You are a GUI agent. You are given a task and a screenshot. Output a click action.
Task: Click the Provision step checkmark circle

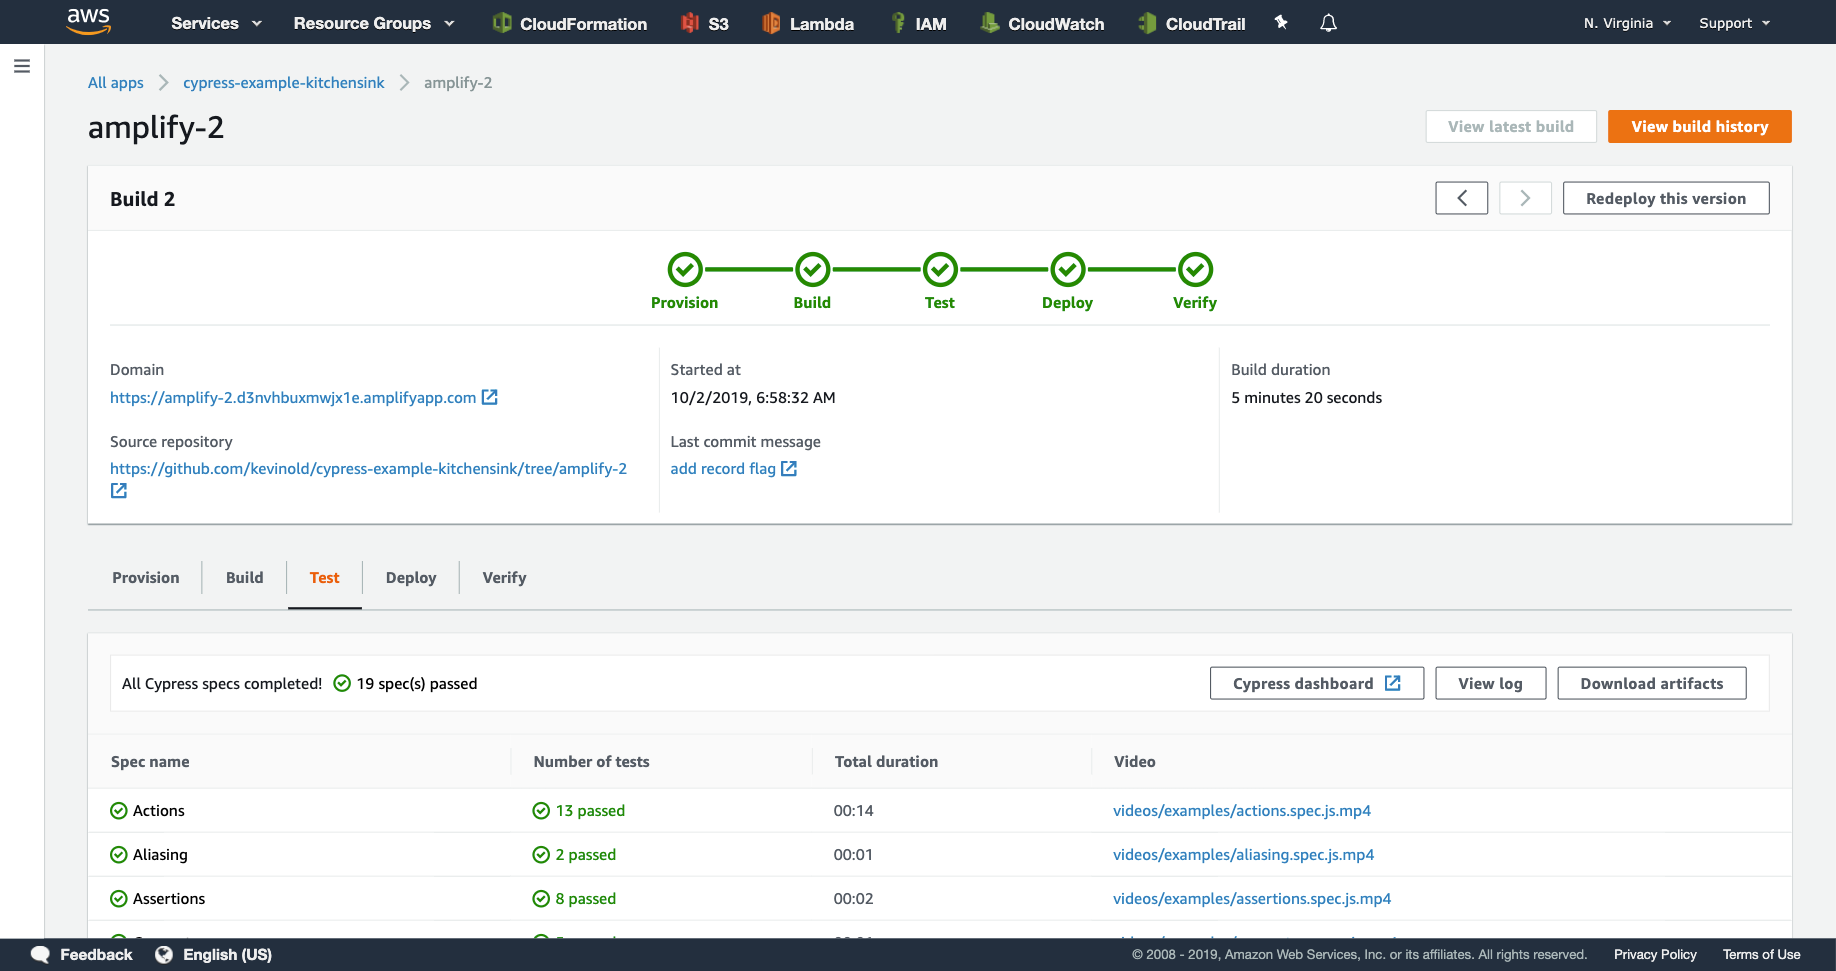[685, 269]
